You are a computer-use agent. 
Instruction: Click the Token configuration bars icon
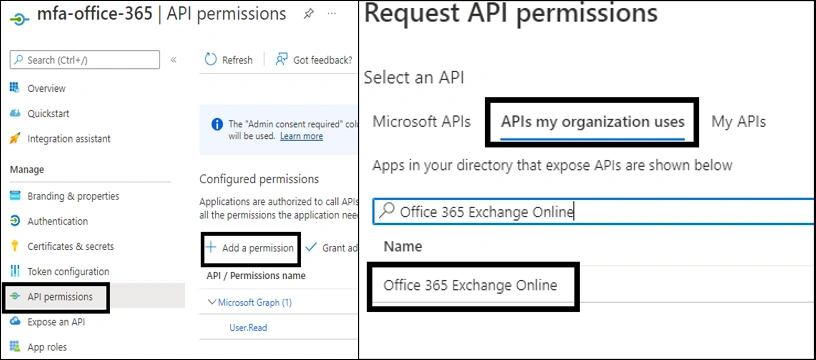pos(15,271)
